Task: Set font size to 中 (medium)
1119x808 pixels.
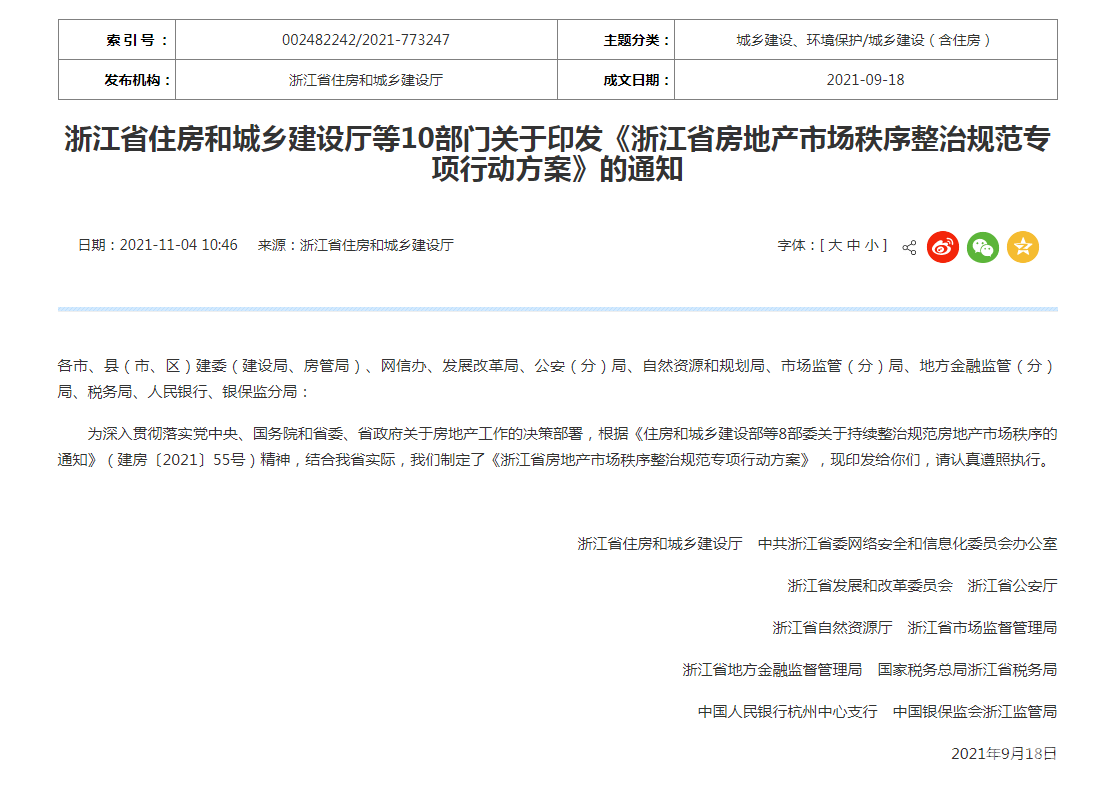Action: tap(853, 245)
